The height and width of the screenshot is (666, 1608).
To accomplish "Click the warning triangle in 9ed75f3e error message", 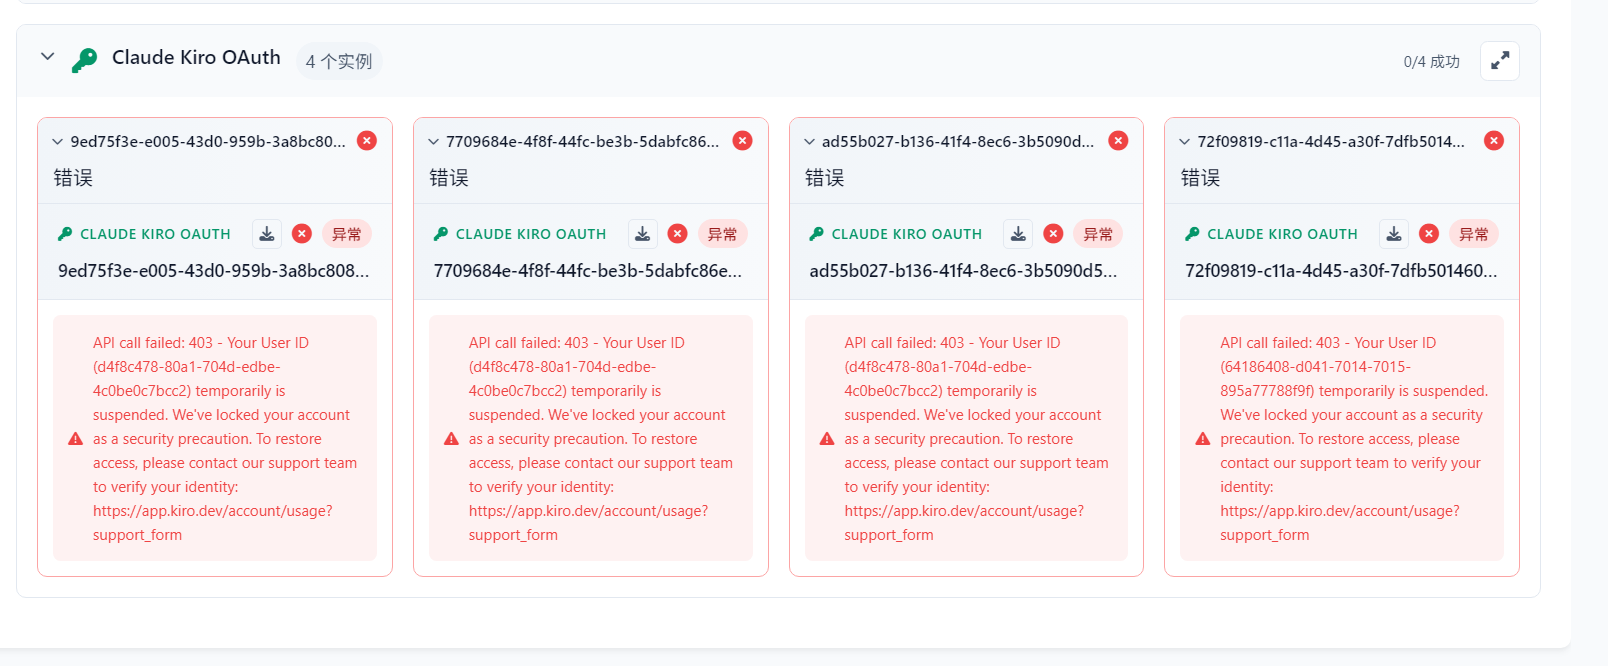I will point(75,439).
